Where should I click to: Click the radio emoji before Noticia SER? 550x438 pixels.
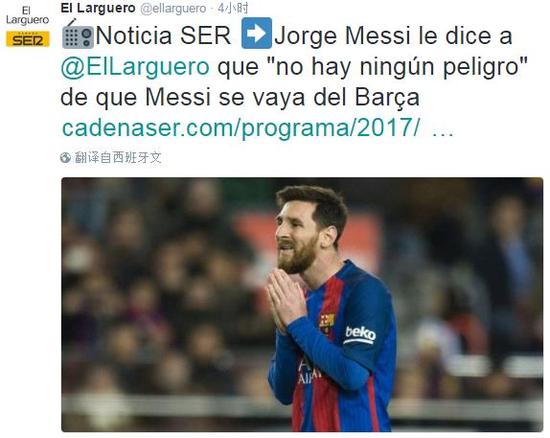point(78,34)
